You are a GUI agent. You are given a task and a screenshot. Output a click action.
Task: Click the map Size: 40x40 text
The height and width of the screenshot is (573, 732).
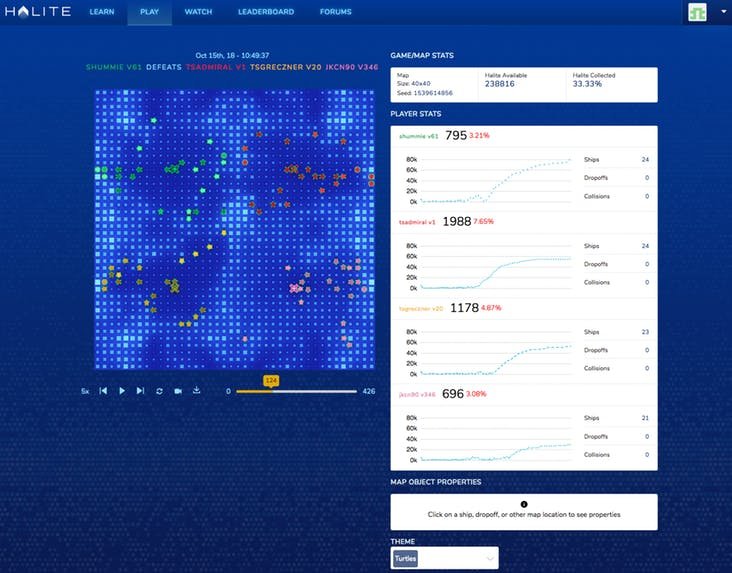pyautogui.click(x=414, y=84)
